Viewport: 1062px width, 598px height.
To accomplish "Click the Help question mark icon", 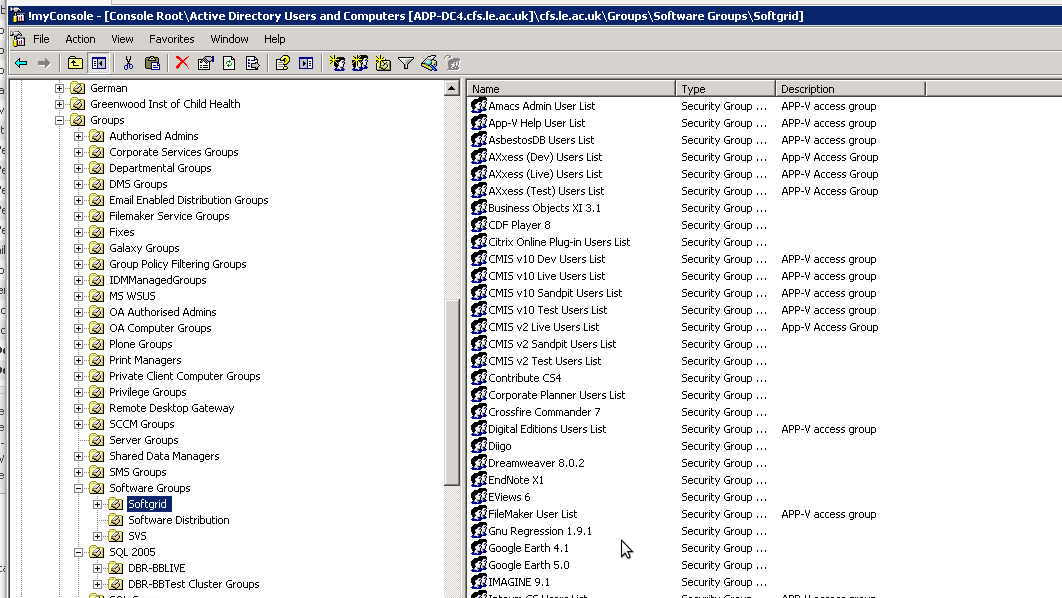I will click(x=282, y=63).
